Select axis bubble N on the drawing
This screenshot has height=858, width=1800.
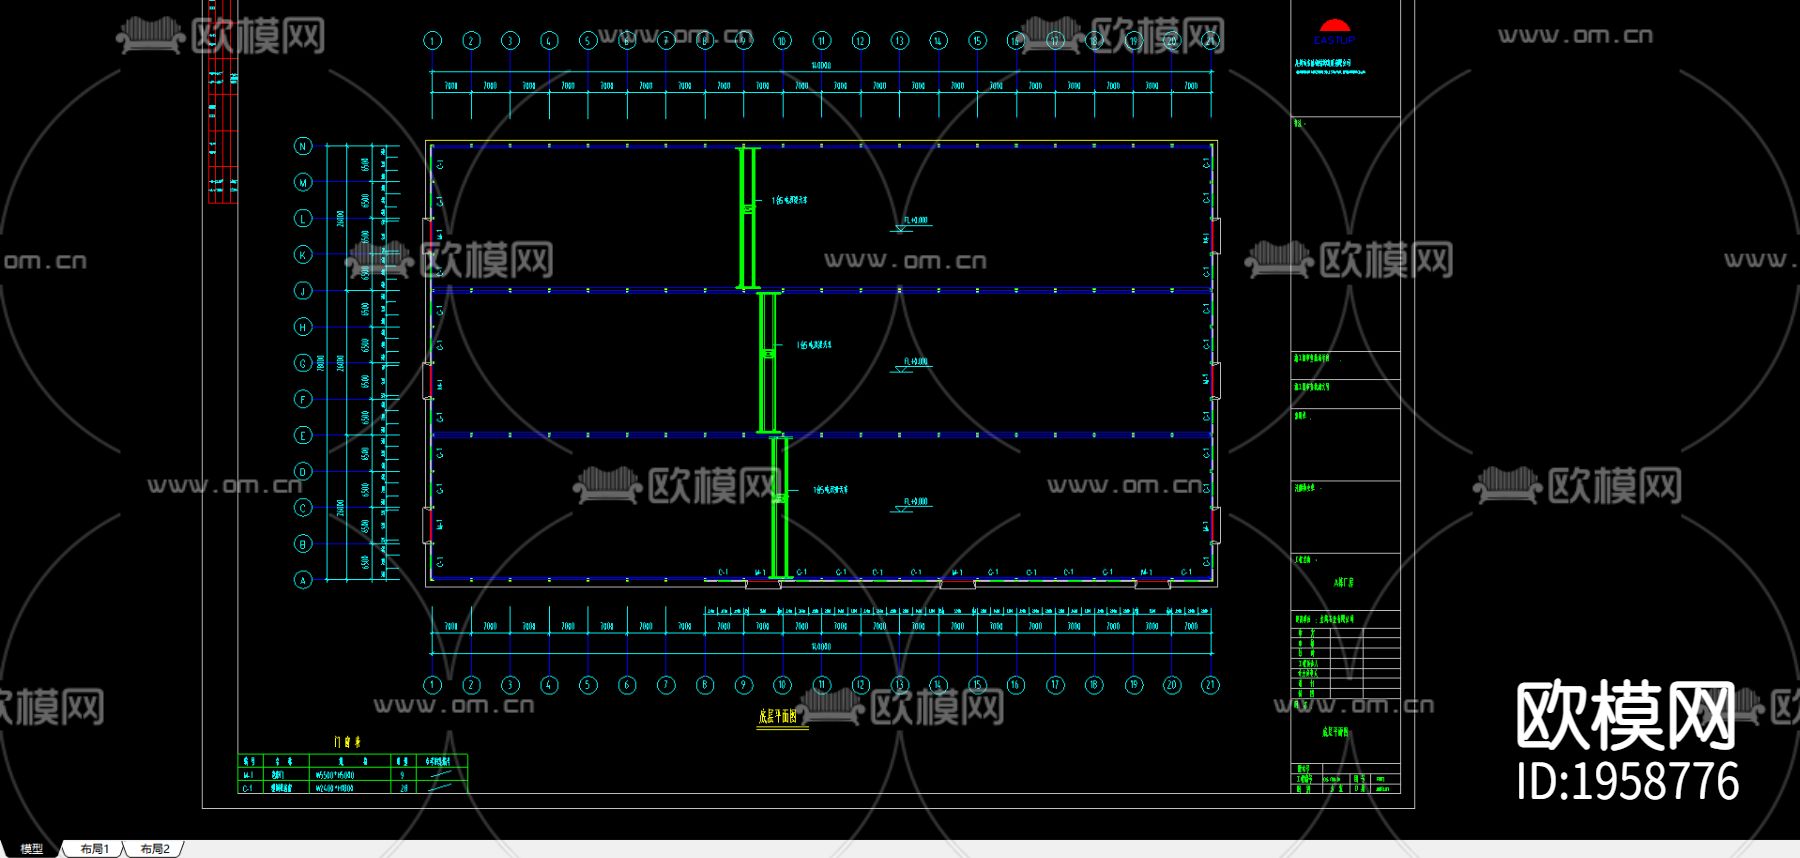click(x=303, y=146)
